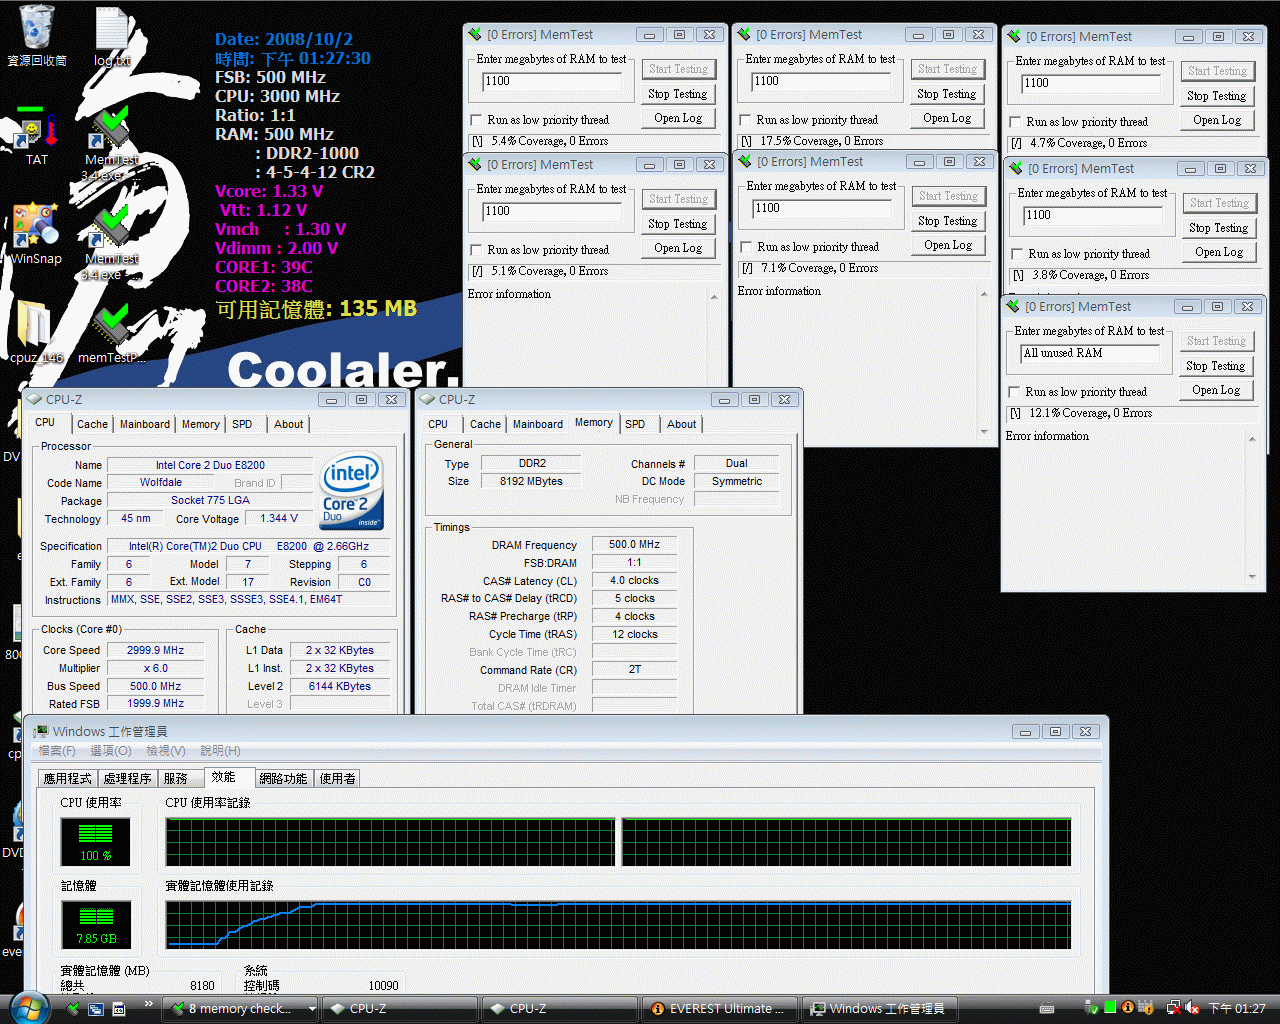This screenshot has width=1280, height=1024.
Task: Click the red speaker muted tray icon
Action: [1192, 1008]
